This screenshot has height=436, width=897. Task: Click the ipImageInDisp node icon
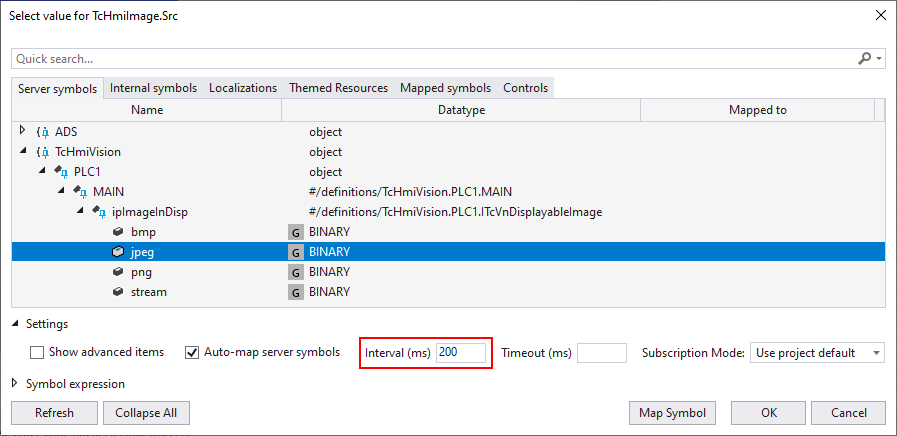click(99, 212)
